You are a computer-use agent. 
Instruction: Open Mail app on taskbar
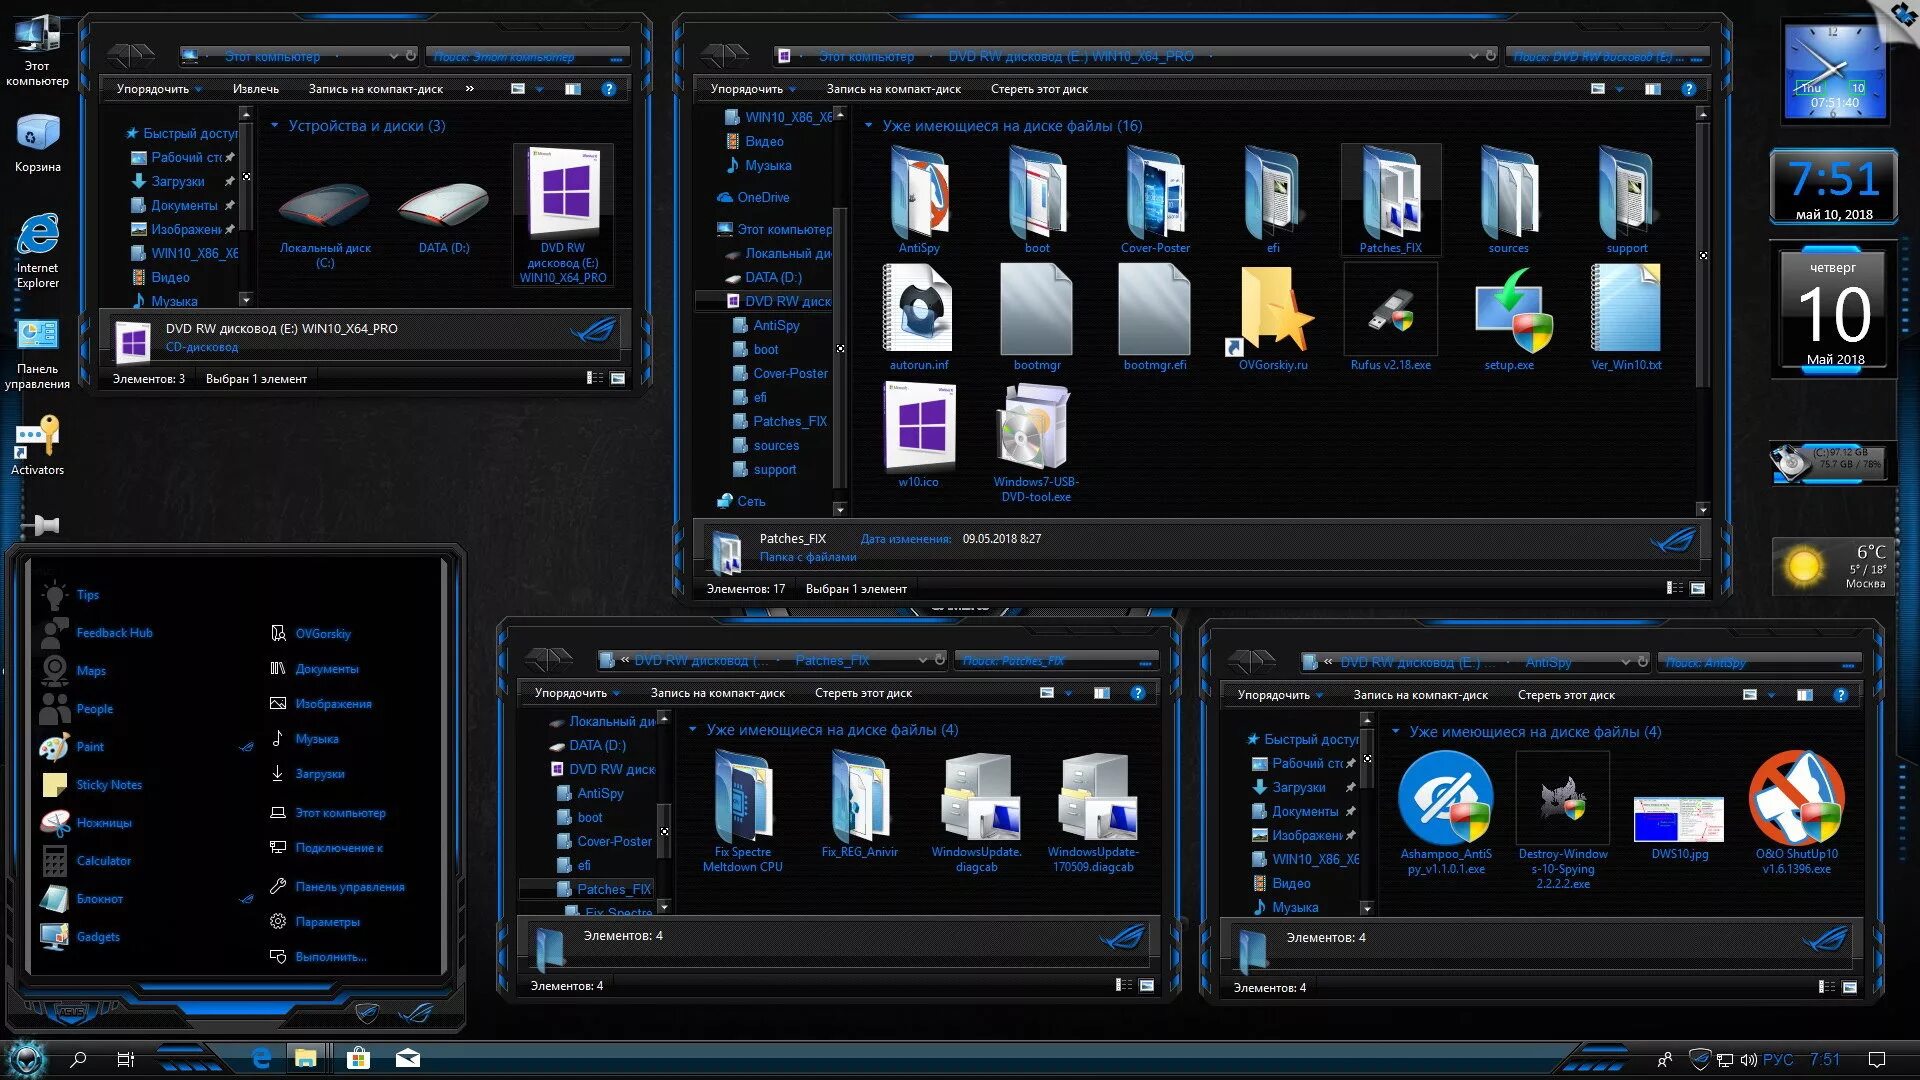(407, 1059)
